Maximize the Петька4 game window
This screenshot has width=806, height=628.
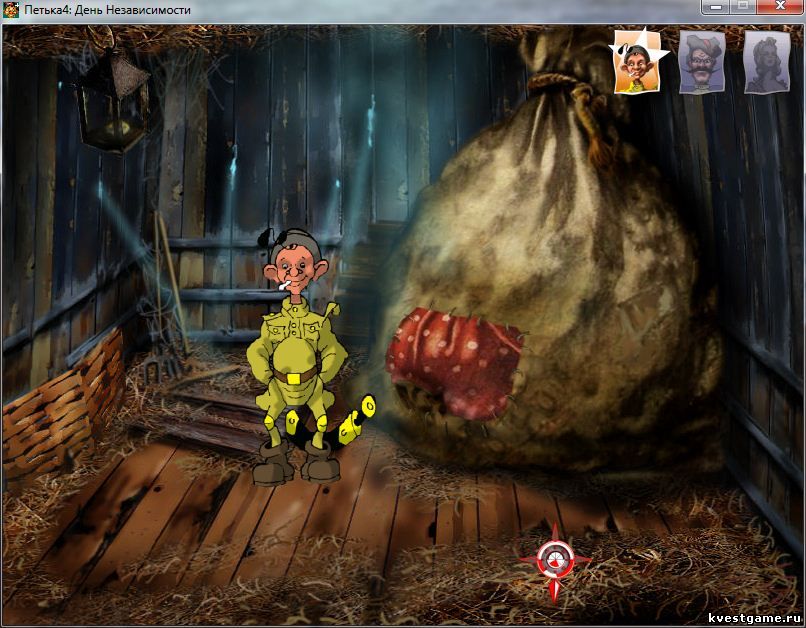(x=743, y=7)
